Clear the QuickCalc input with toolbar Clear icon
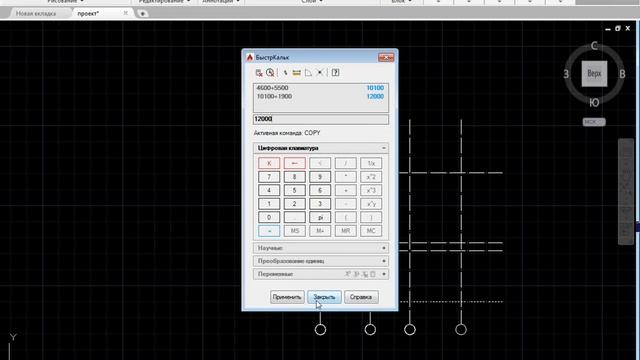 (x=259, y=73)
